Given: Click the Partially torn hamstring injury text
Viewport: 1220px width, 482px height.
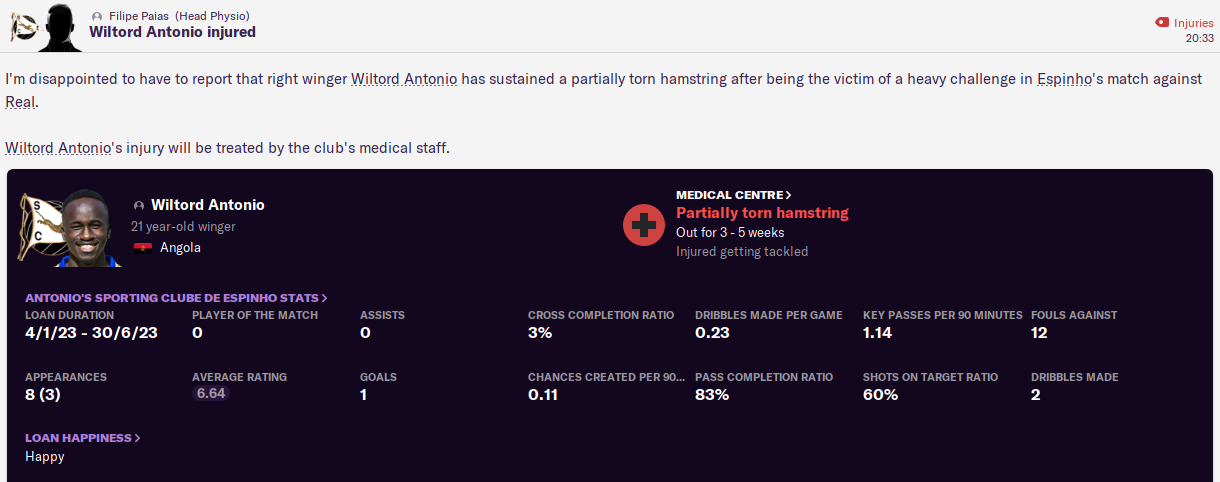Looking at the screenshot, I should coord(762,213).
